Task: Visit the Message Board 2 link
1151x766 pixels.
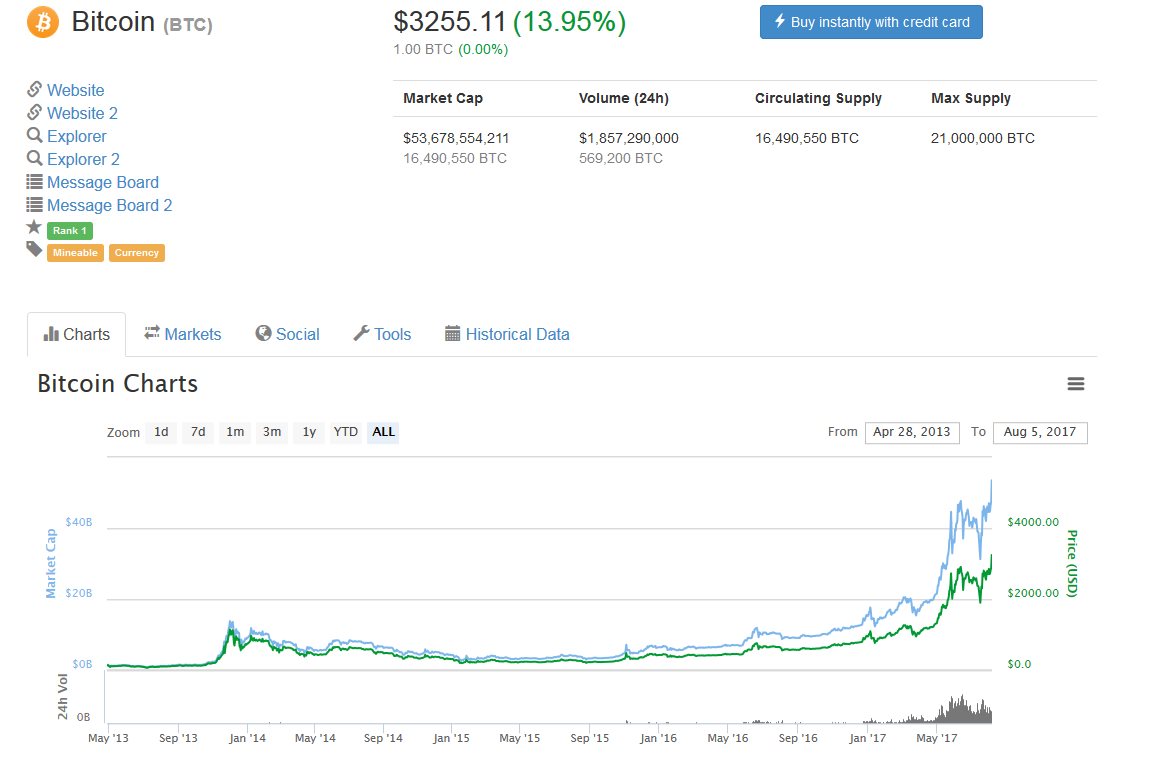Action: tap(109, 205)
